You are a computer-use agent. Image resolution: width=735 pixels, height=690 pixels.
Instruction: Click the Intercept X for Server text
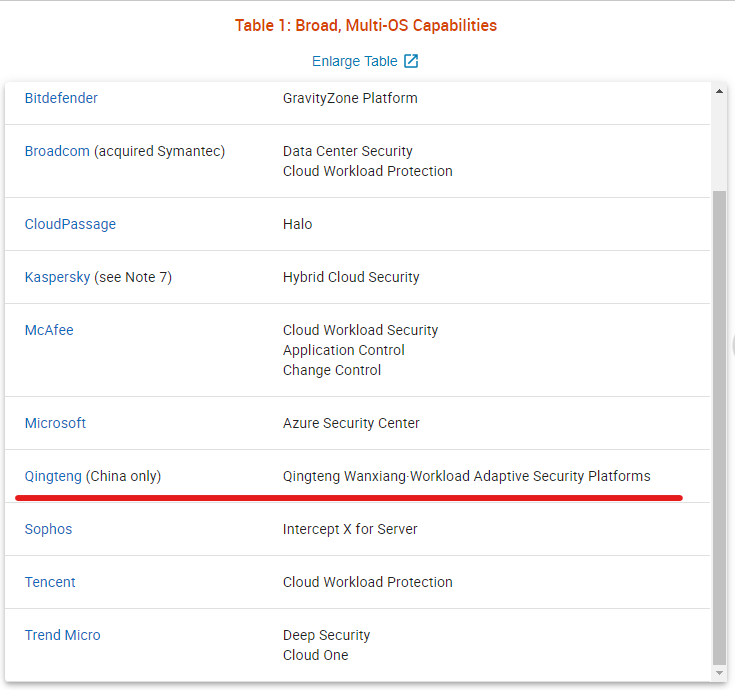point(350,529)
